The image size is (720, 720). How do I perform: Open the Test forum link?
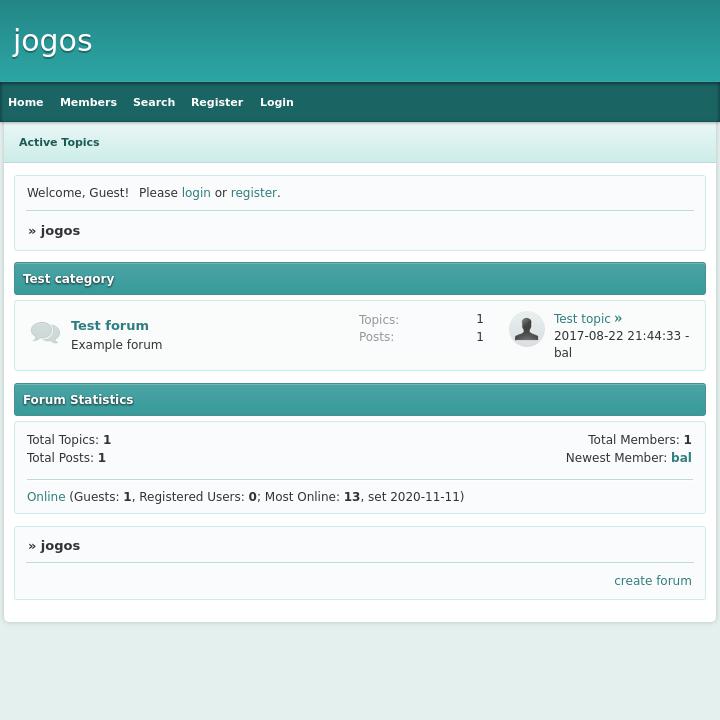pos(110,325)
